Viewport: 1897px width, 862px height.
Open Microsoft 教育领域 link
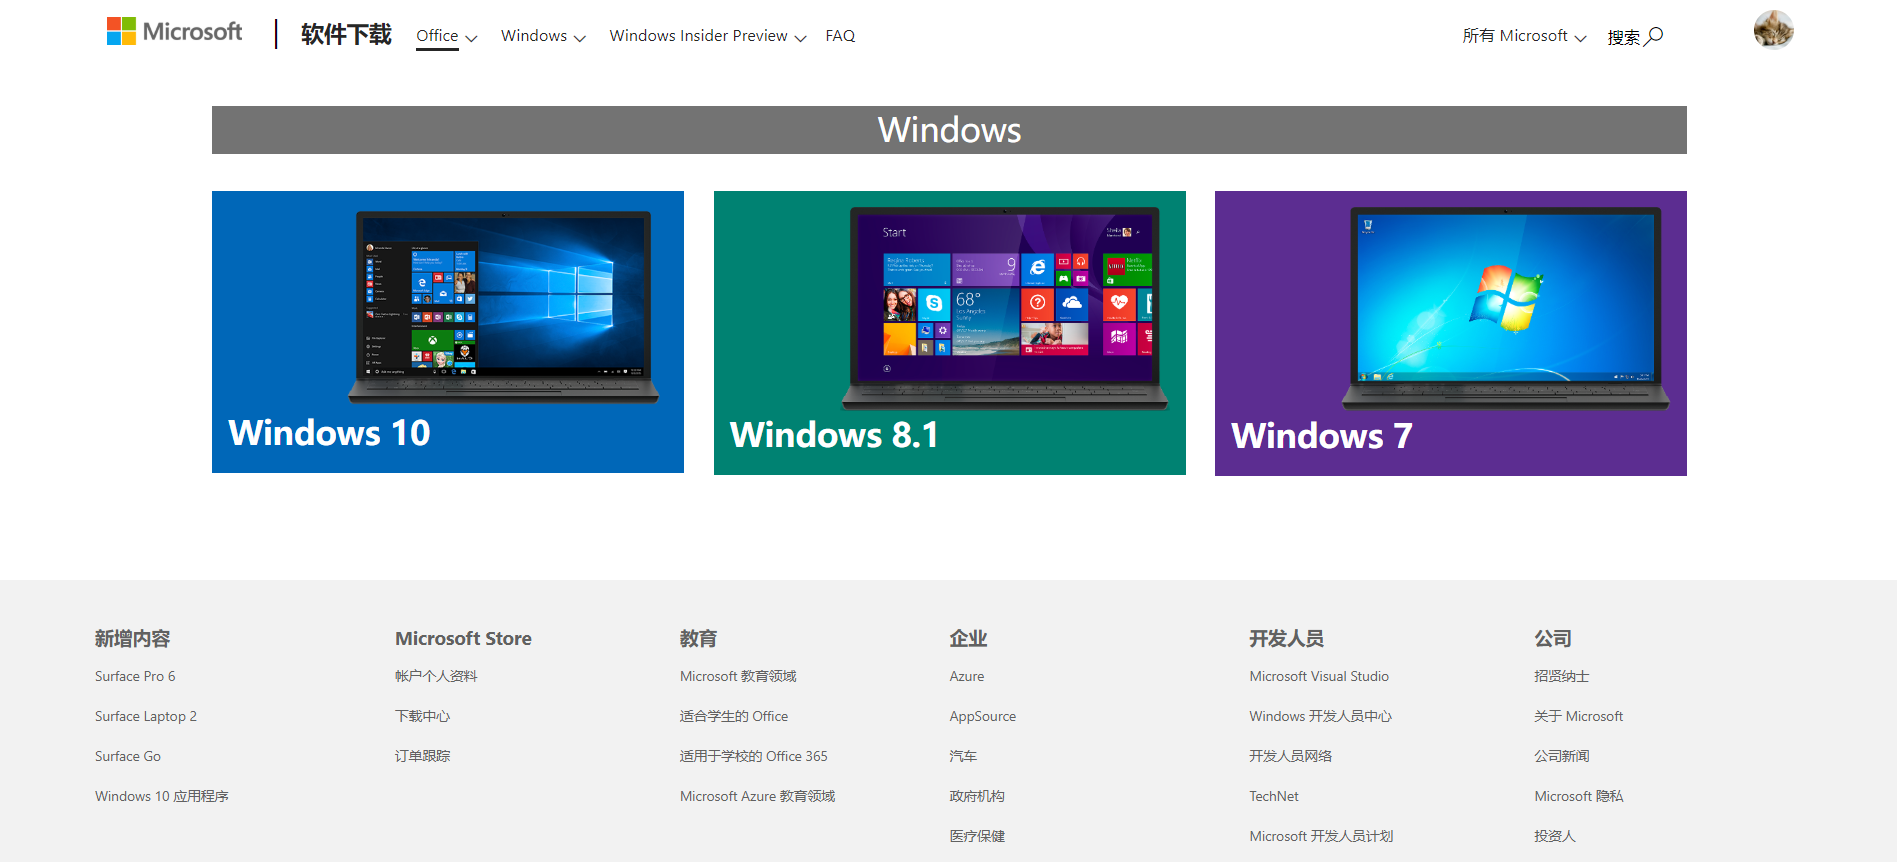pos(738,676)
